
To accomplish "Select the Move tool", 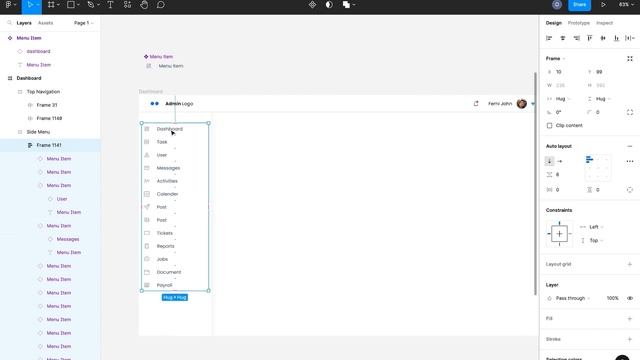I will [30, 5].
